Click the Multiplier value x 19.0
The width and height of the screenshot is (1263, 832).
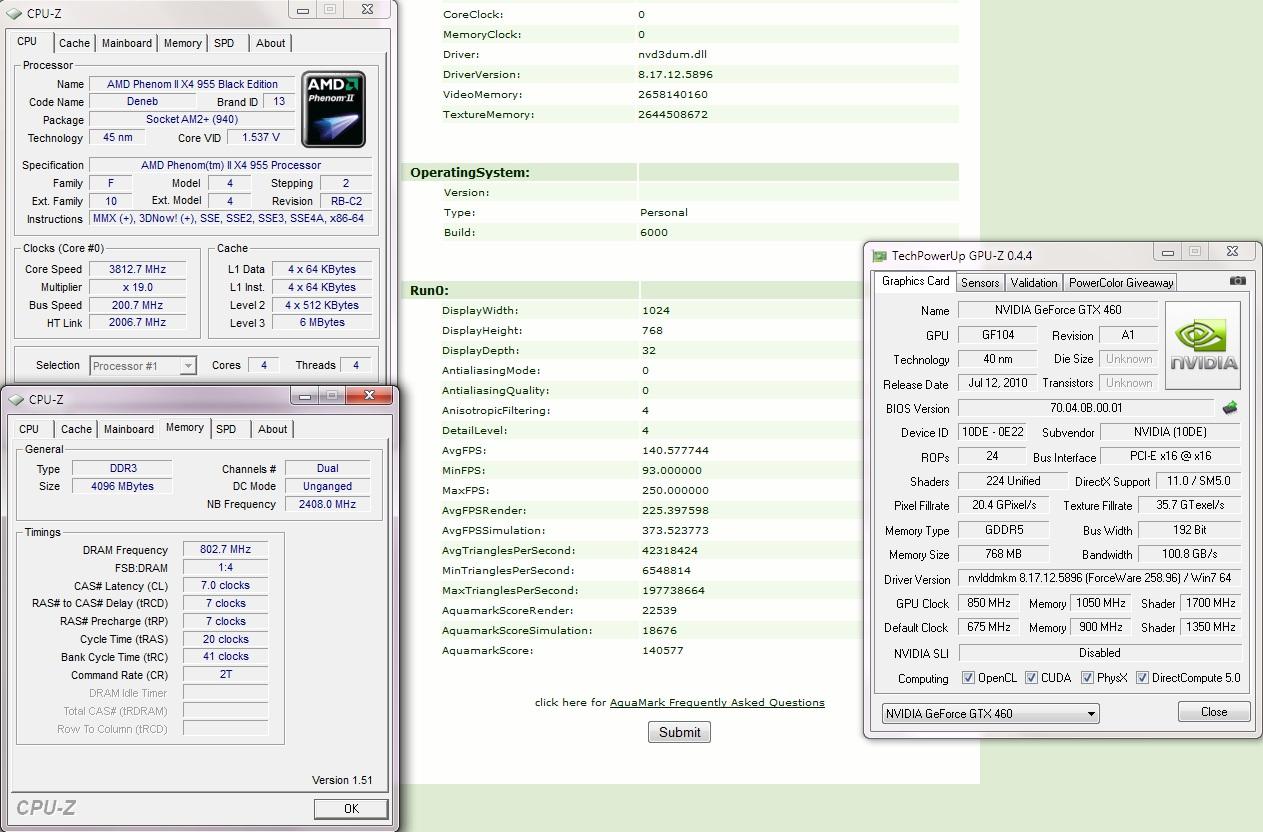(138, 287)
